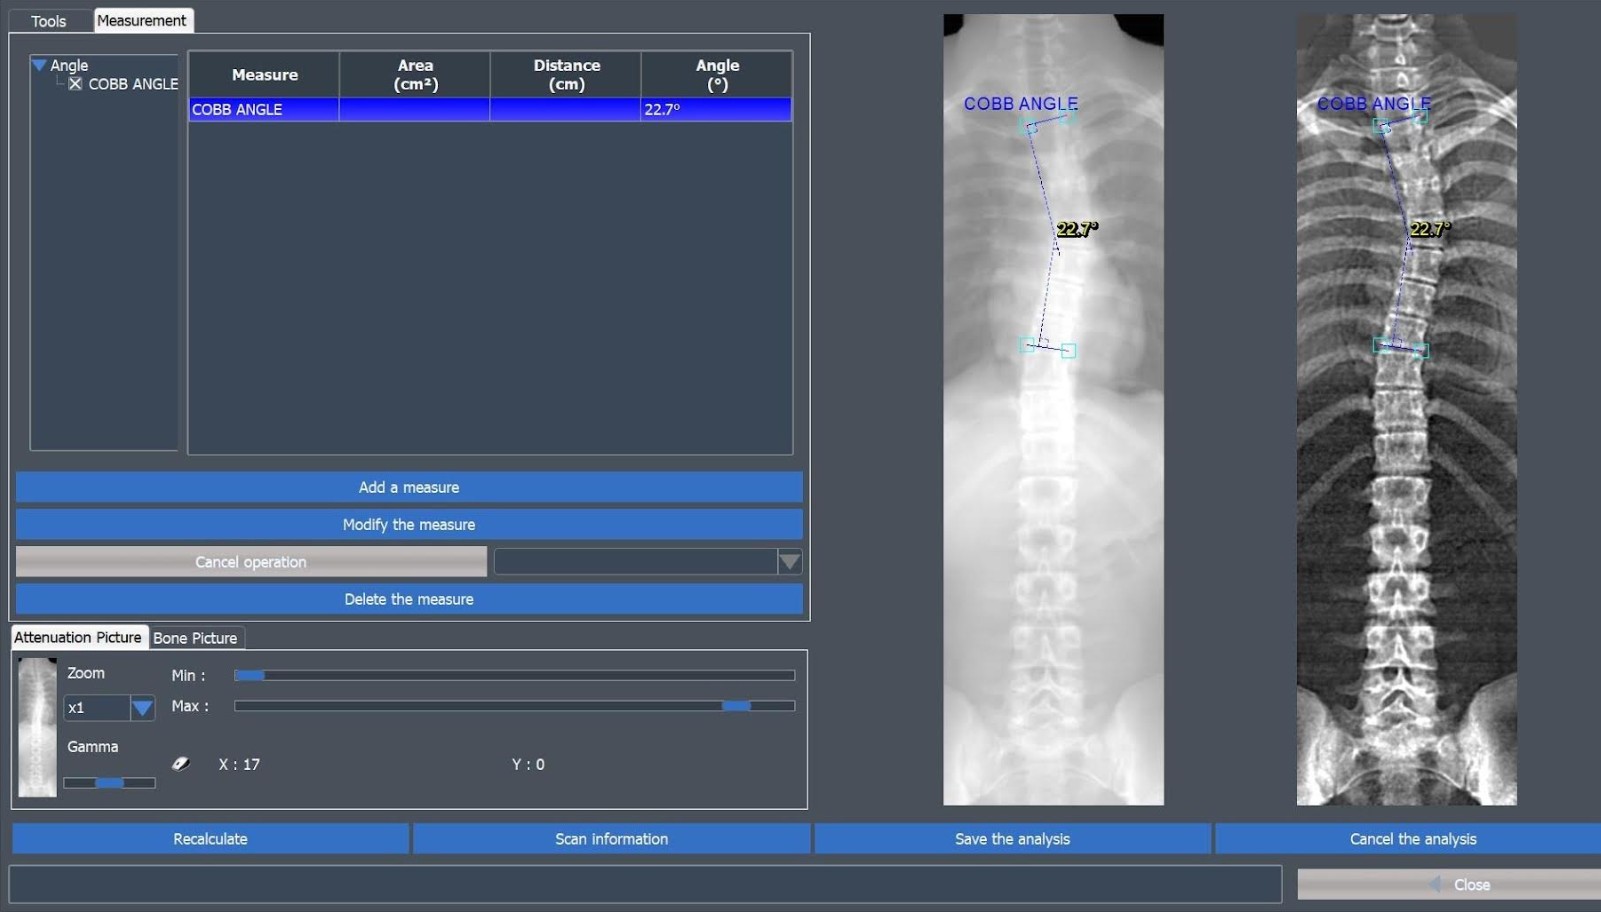Click 22.7° label on attenuation image
Image resolution: width=1601 pixels, height=912 pixels.
[x=1077, y=229]
